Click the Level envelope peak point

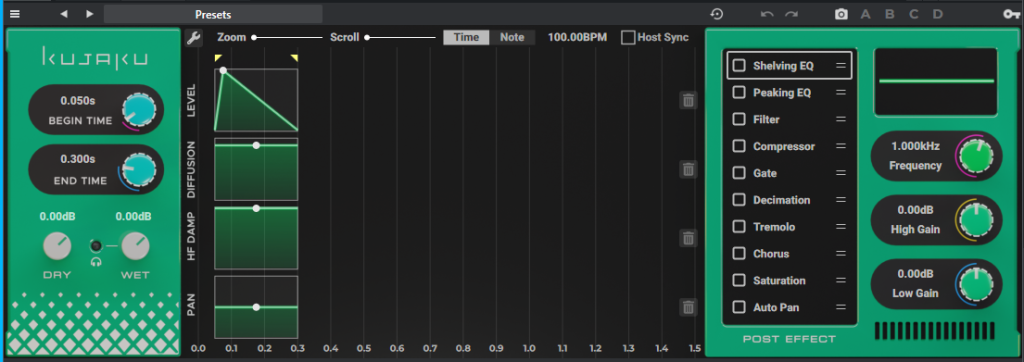tap(223, 70)
